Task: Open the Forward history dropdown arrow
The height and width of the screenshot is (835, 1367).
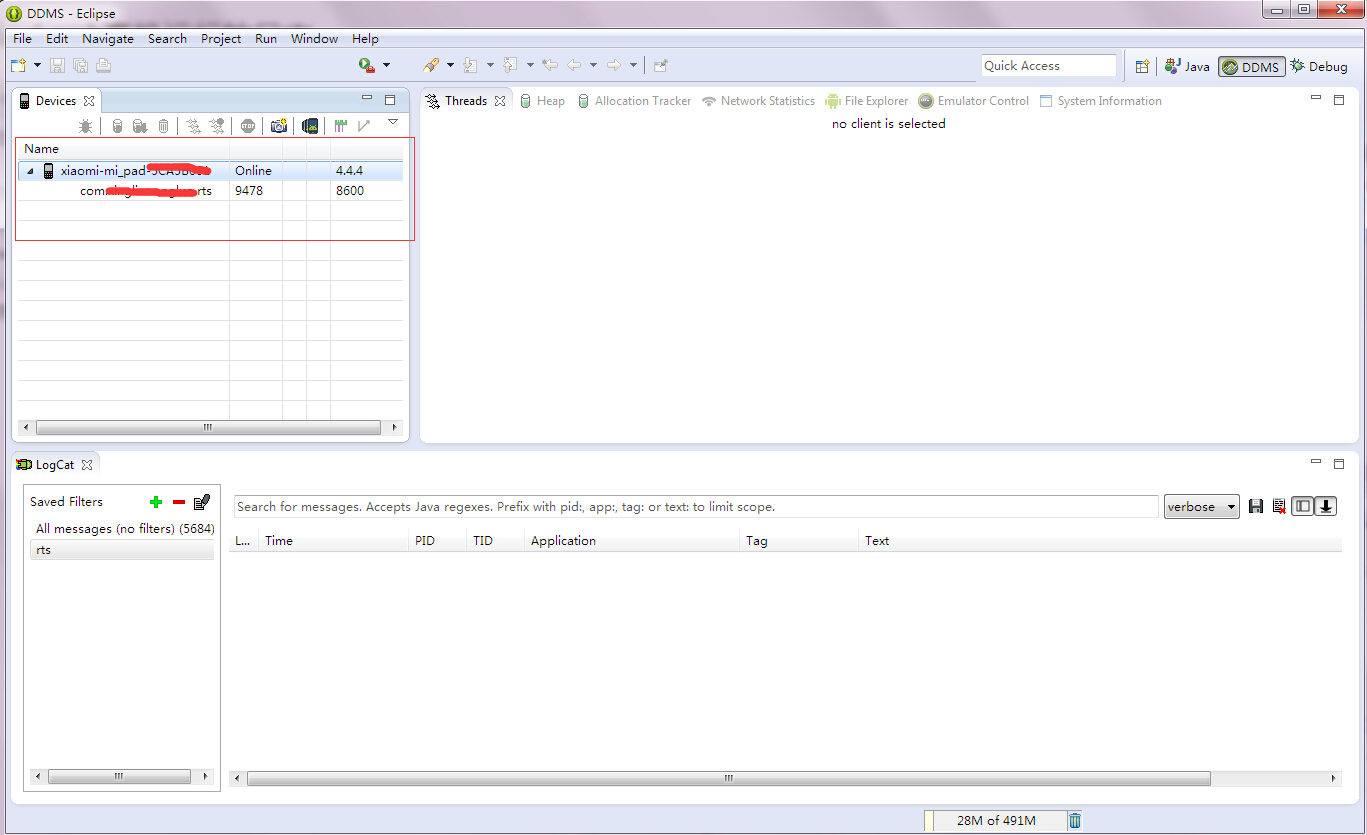Action: (633, 65)
